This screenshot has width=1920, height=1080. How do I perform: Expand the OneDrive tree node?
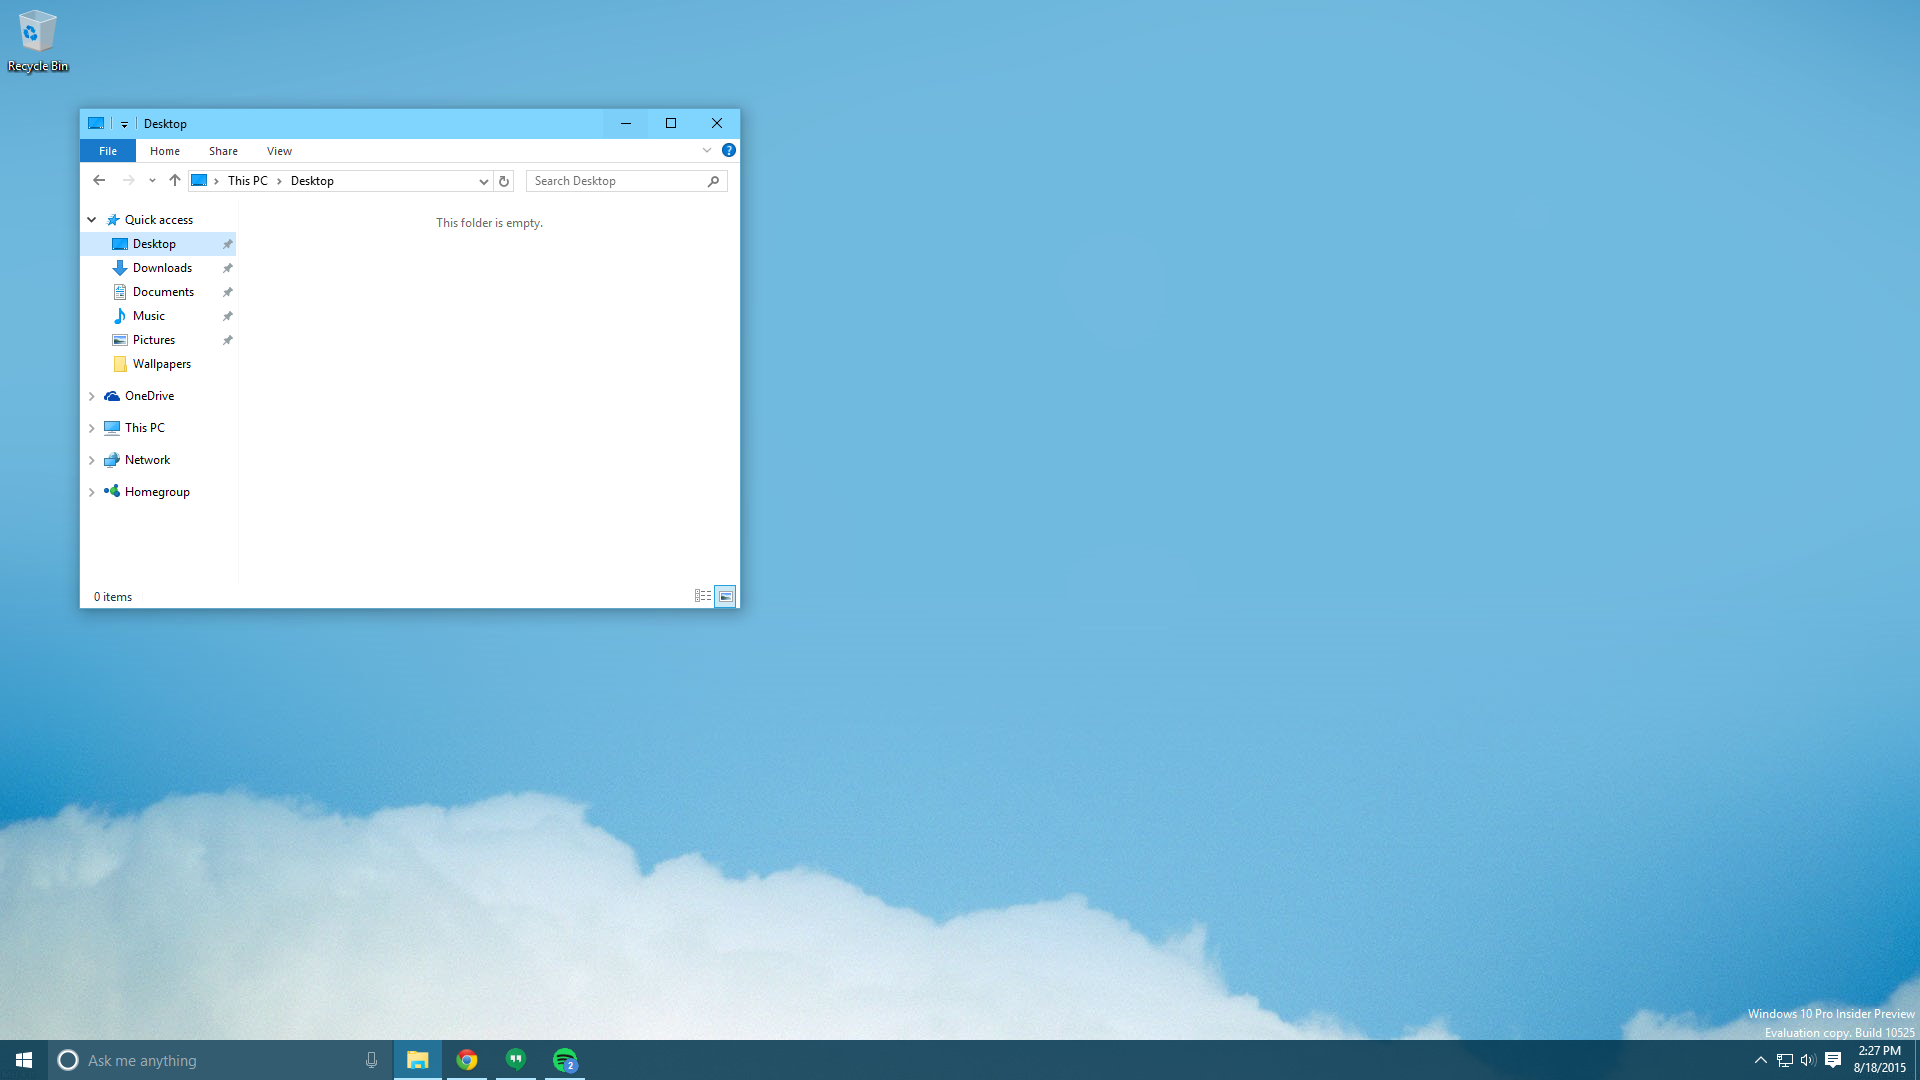[x=91, y=396]
